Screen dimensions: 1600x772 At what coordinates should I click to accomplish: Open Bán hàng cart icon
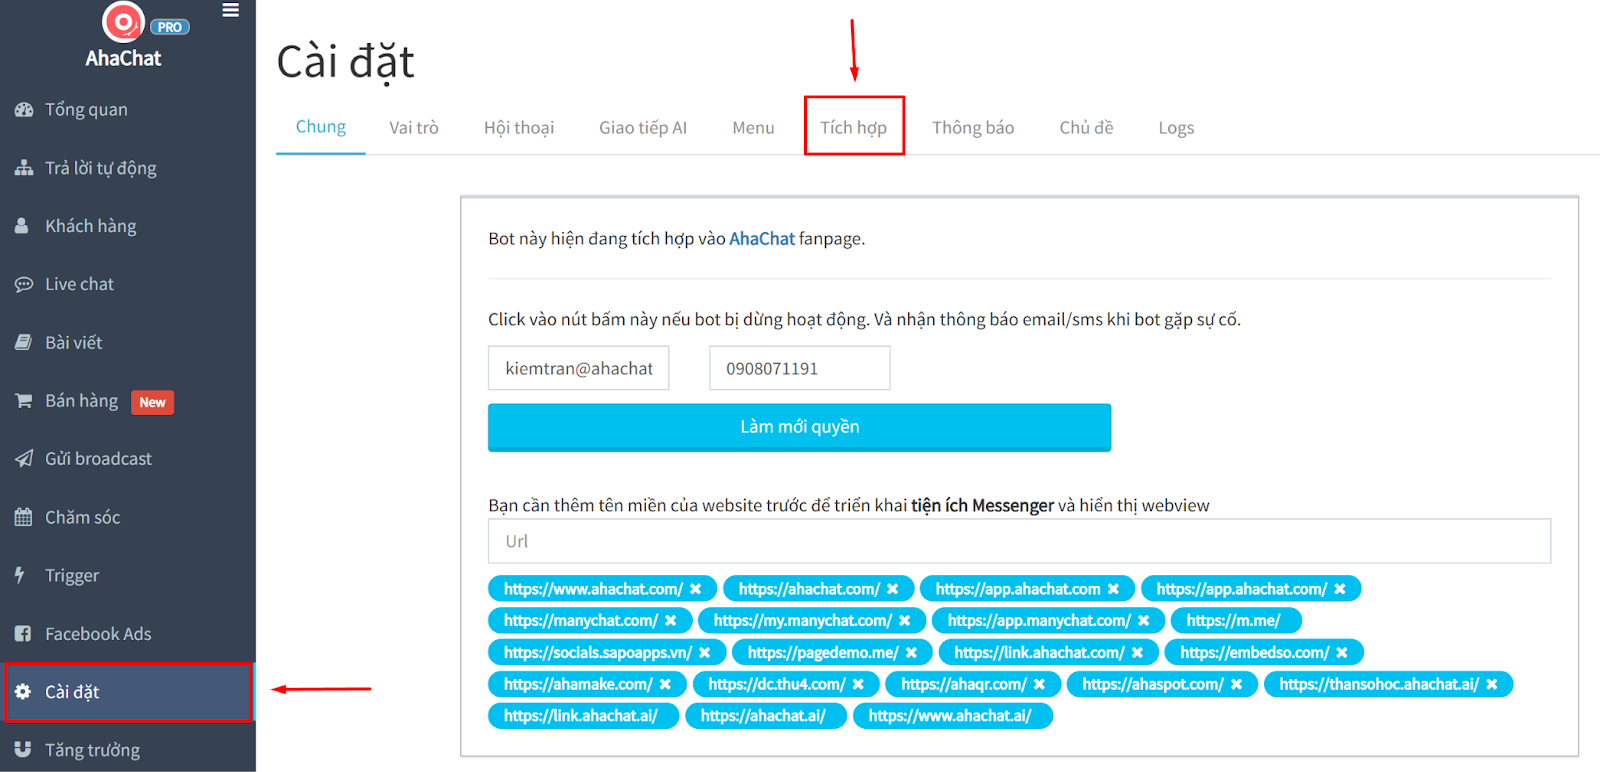(x=23, y=401)
